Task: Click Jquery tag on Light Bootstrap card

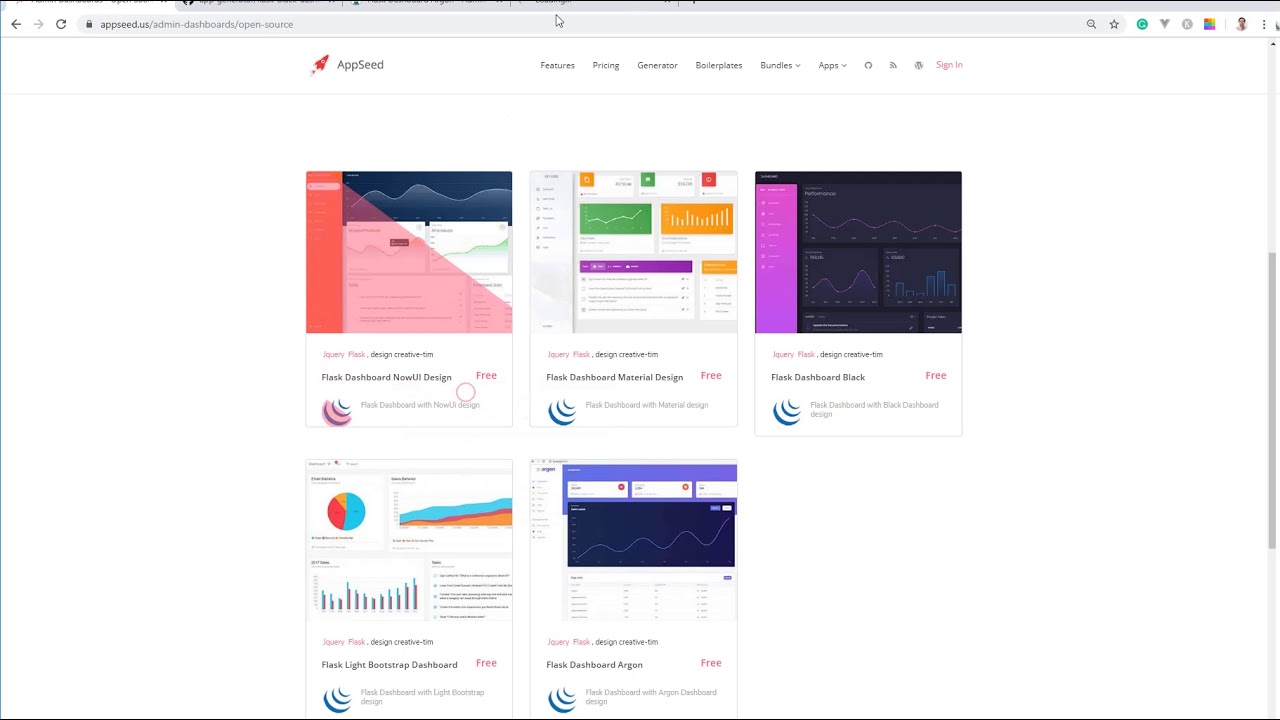Action: (333, 642)
